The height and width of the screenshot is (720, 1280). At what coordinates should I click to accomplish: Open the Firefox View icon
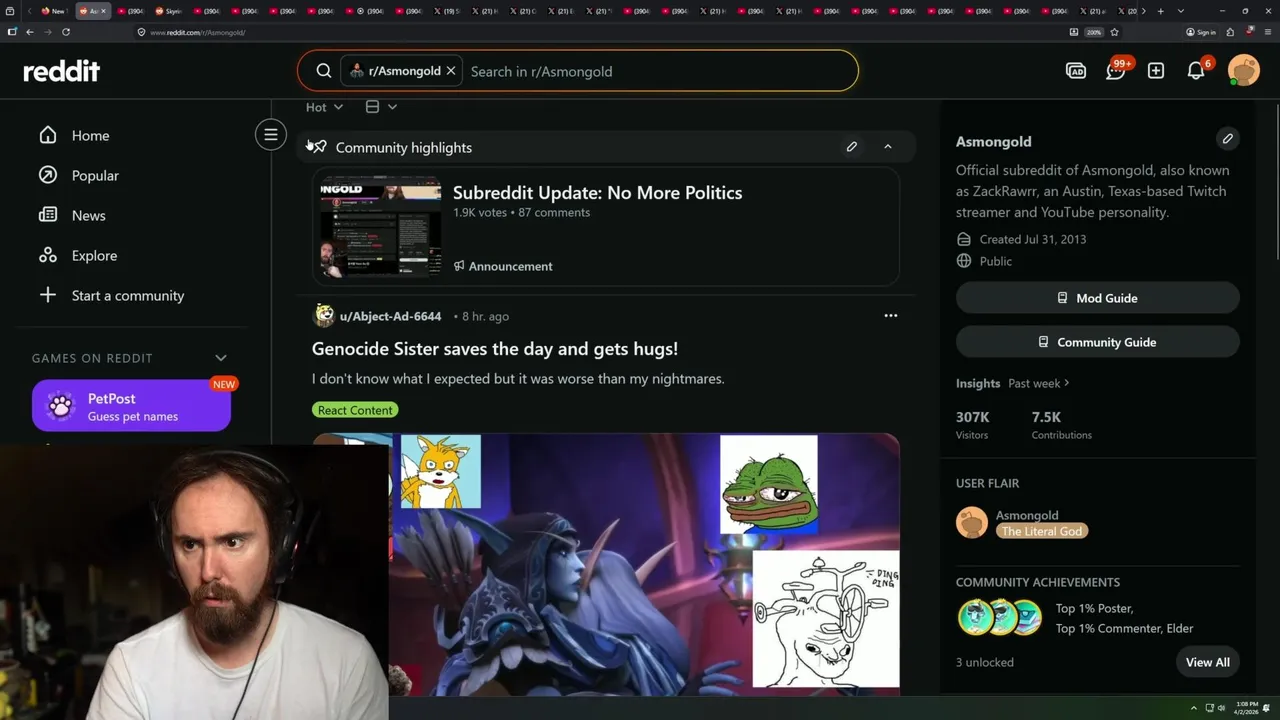(x=10, y=11)
